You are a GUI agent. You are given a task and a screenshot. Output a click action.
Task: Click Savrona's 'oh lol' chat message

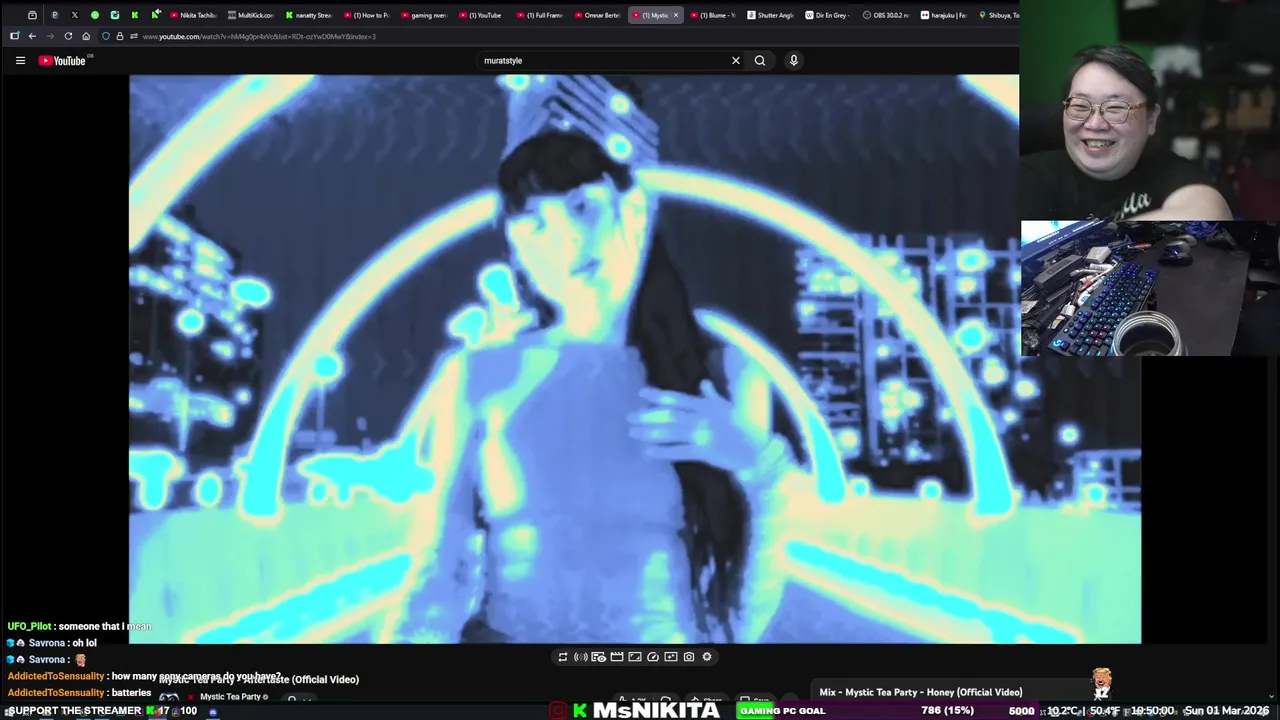click(x=52, y=643)
